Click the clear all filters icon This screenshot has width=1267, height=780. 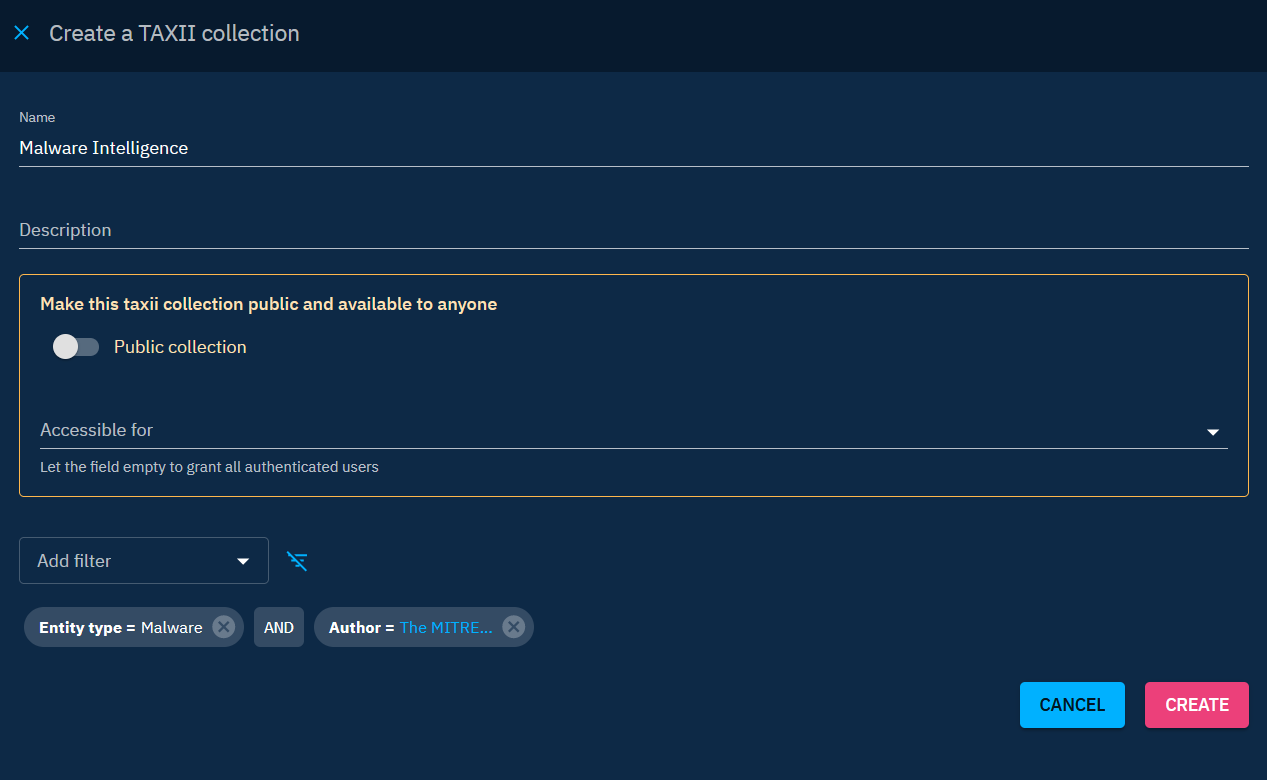coord(297,561)
